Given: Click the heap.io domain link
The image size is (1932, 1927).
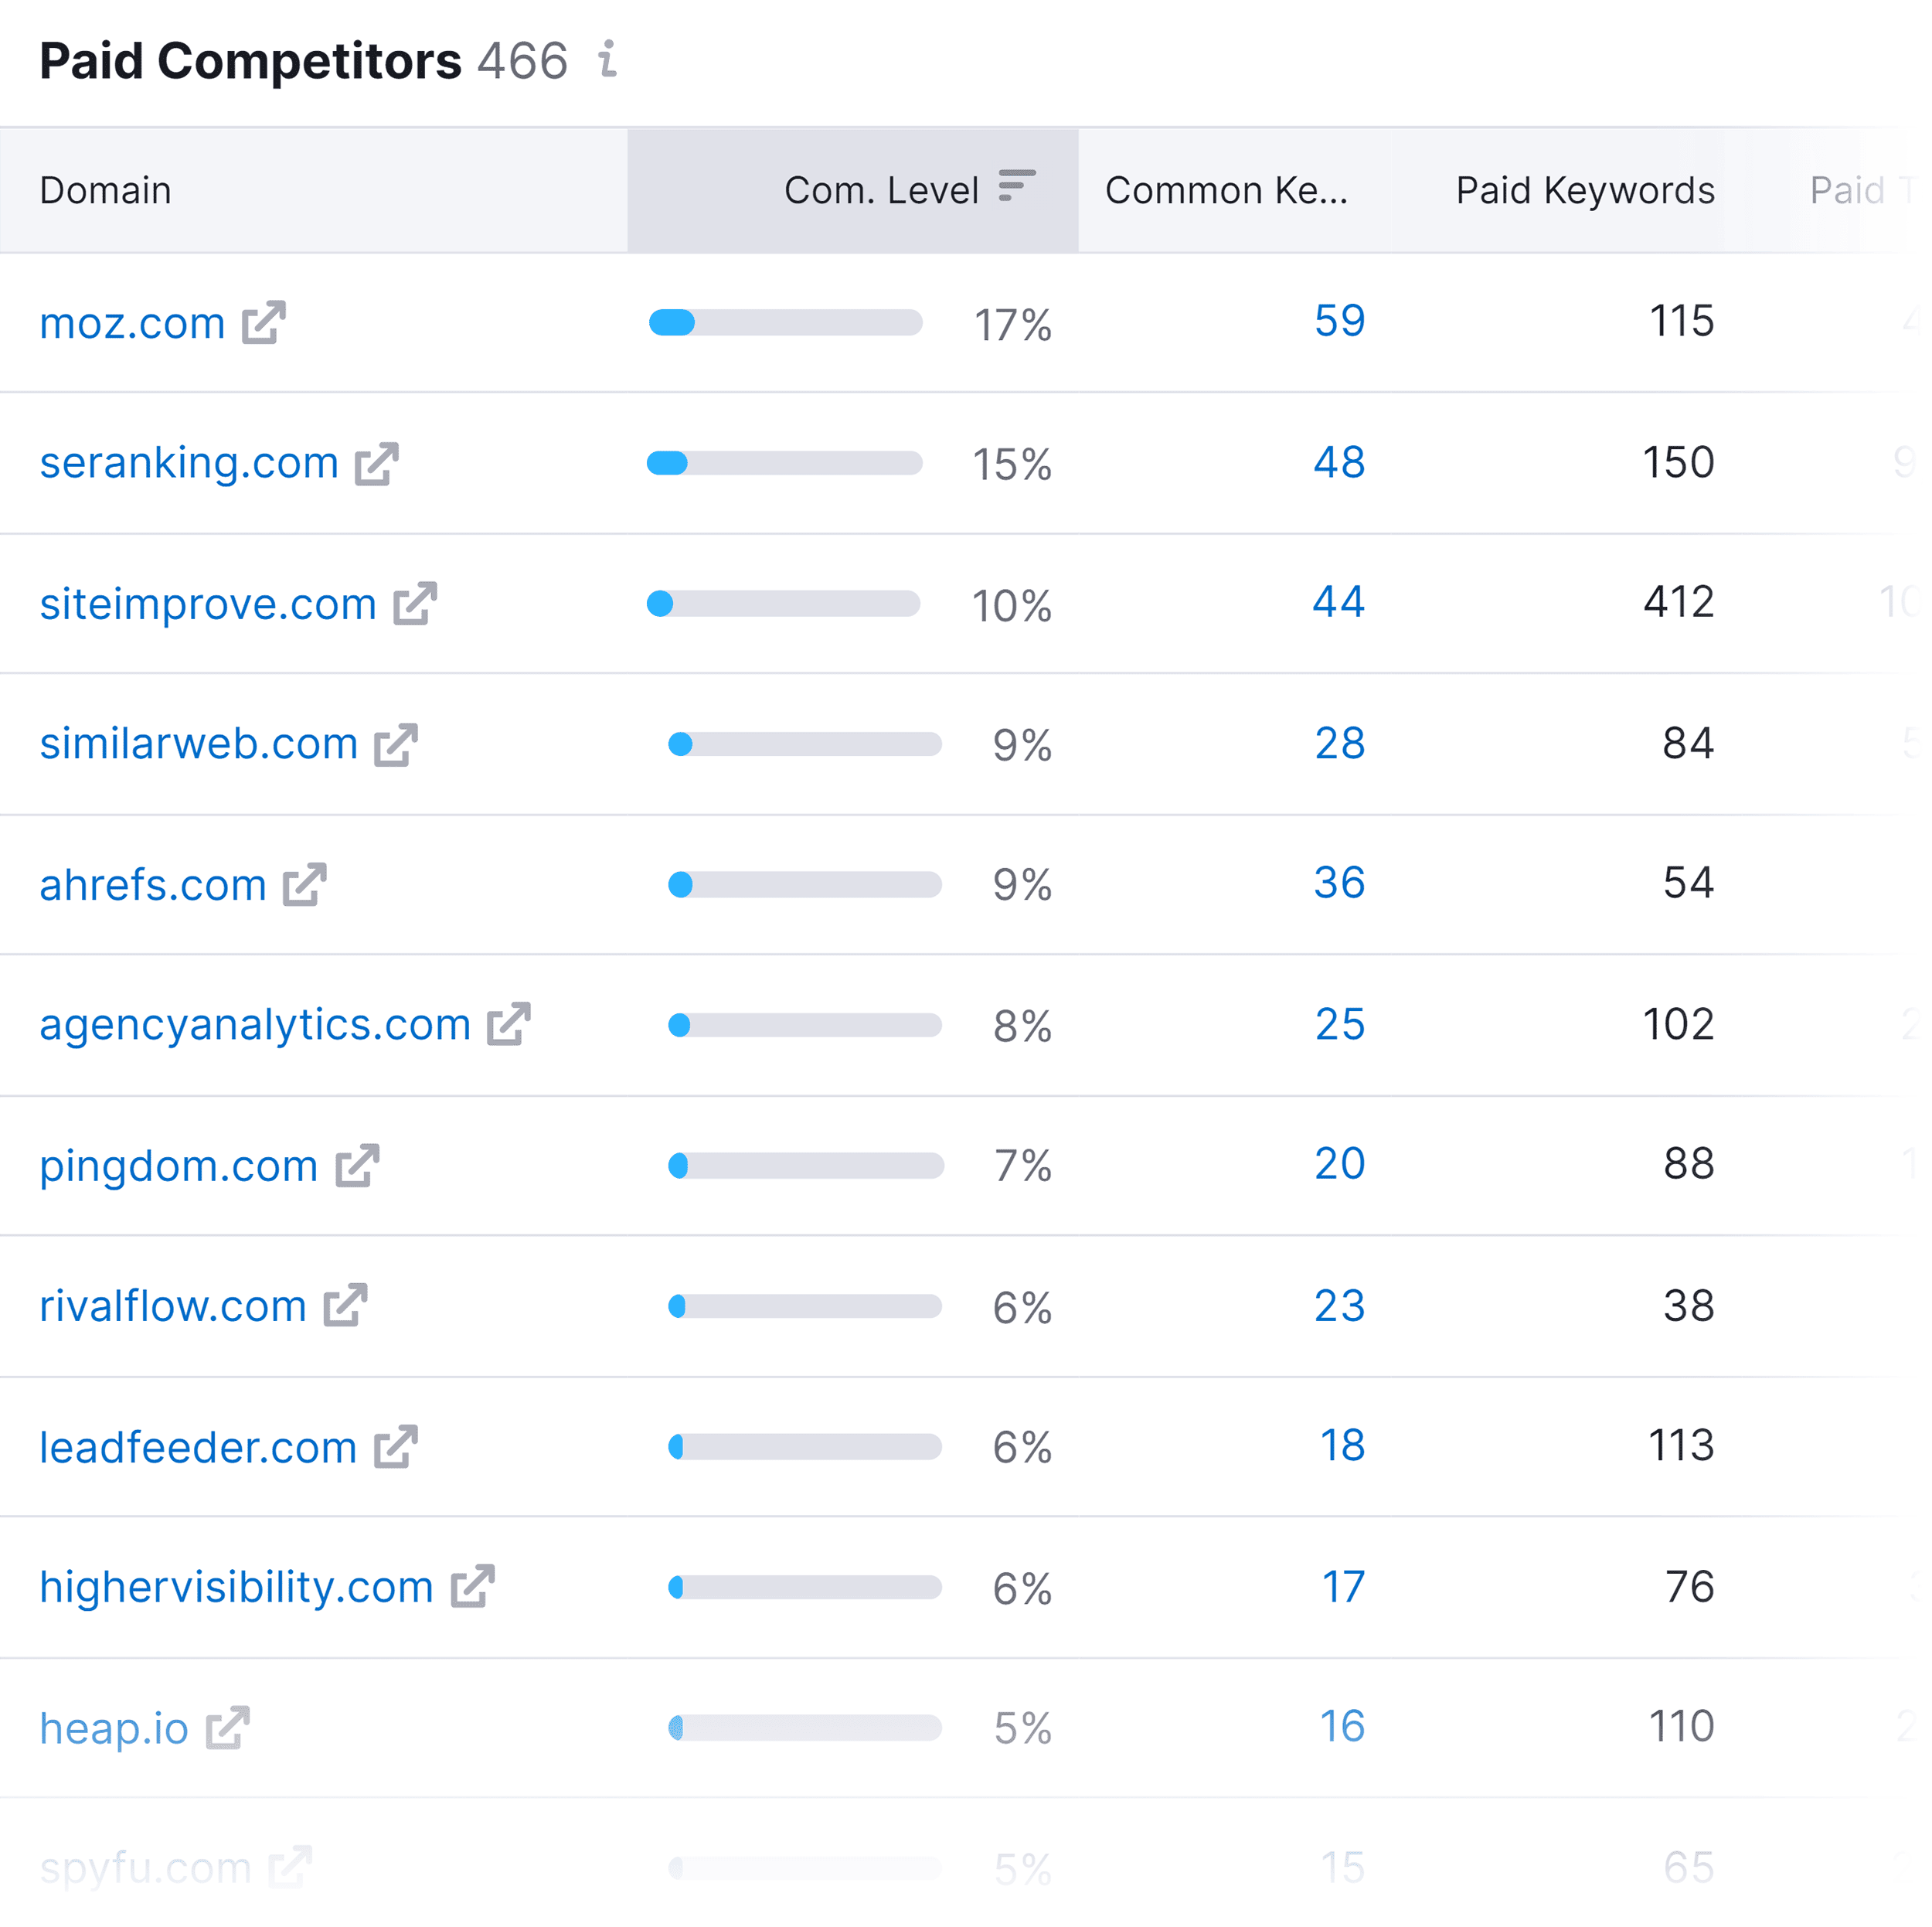Looking at the screenshot, I should pos(114,1728).
